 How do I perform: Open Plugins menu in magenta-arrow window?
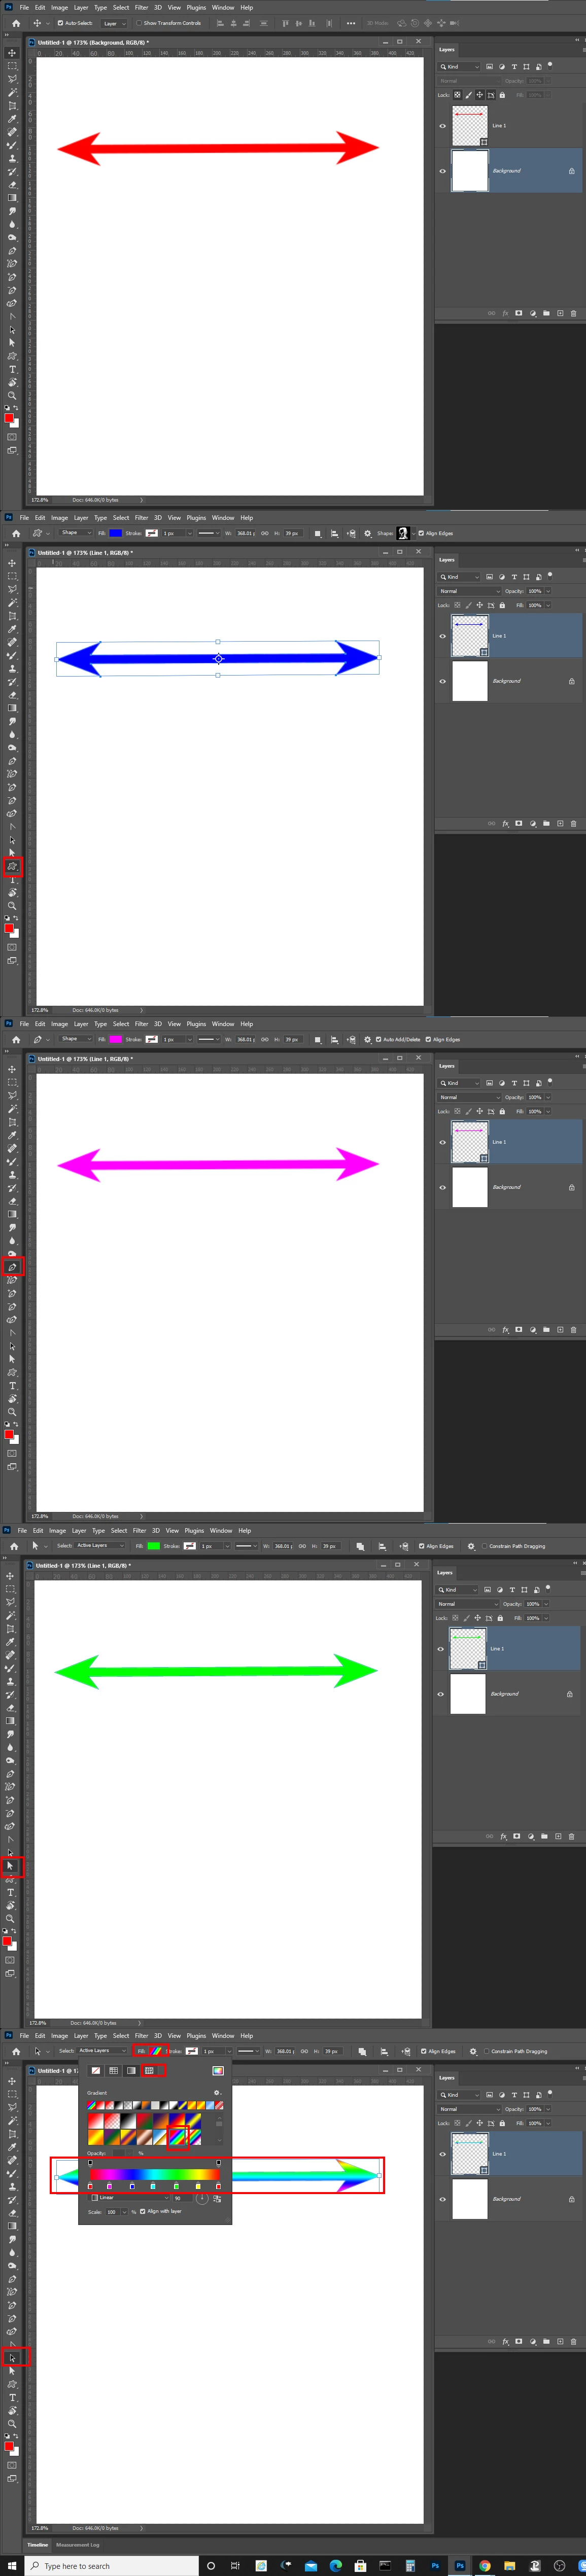tap(196, 1024)
